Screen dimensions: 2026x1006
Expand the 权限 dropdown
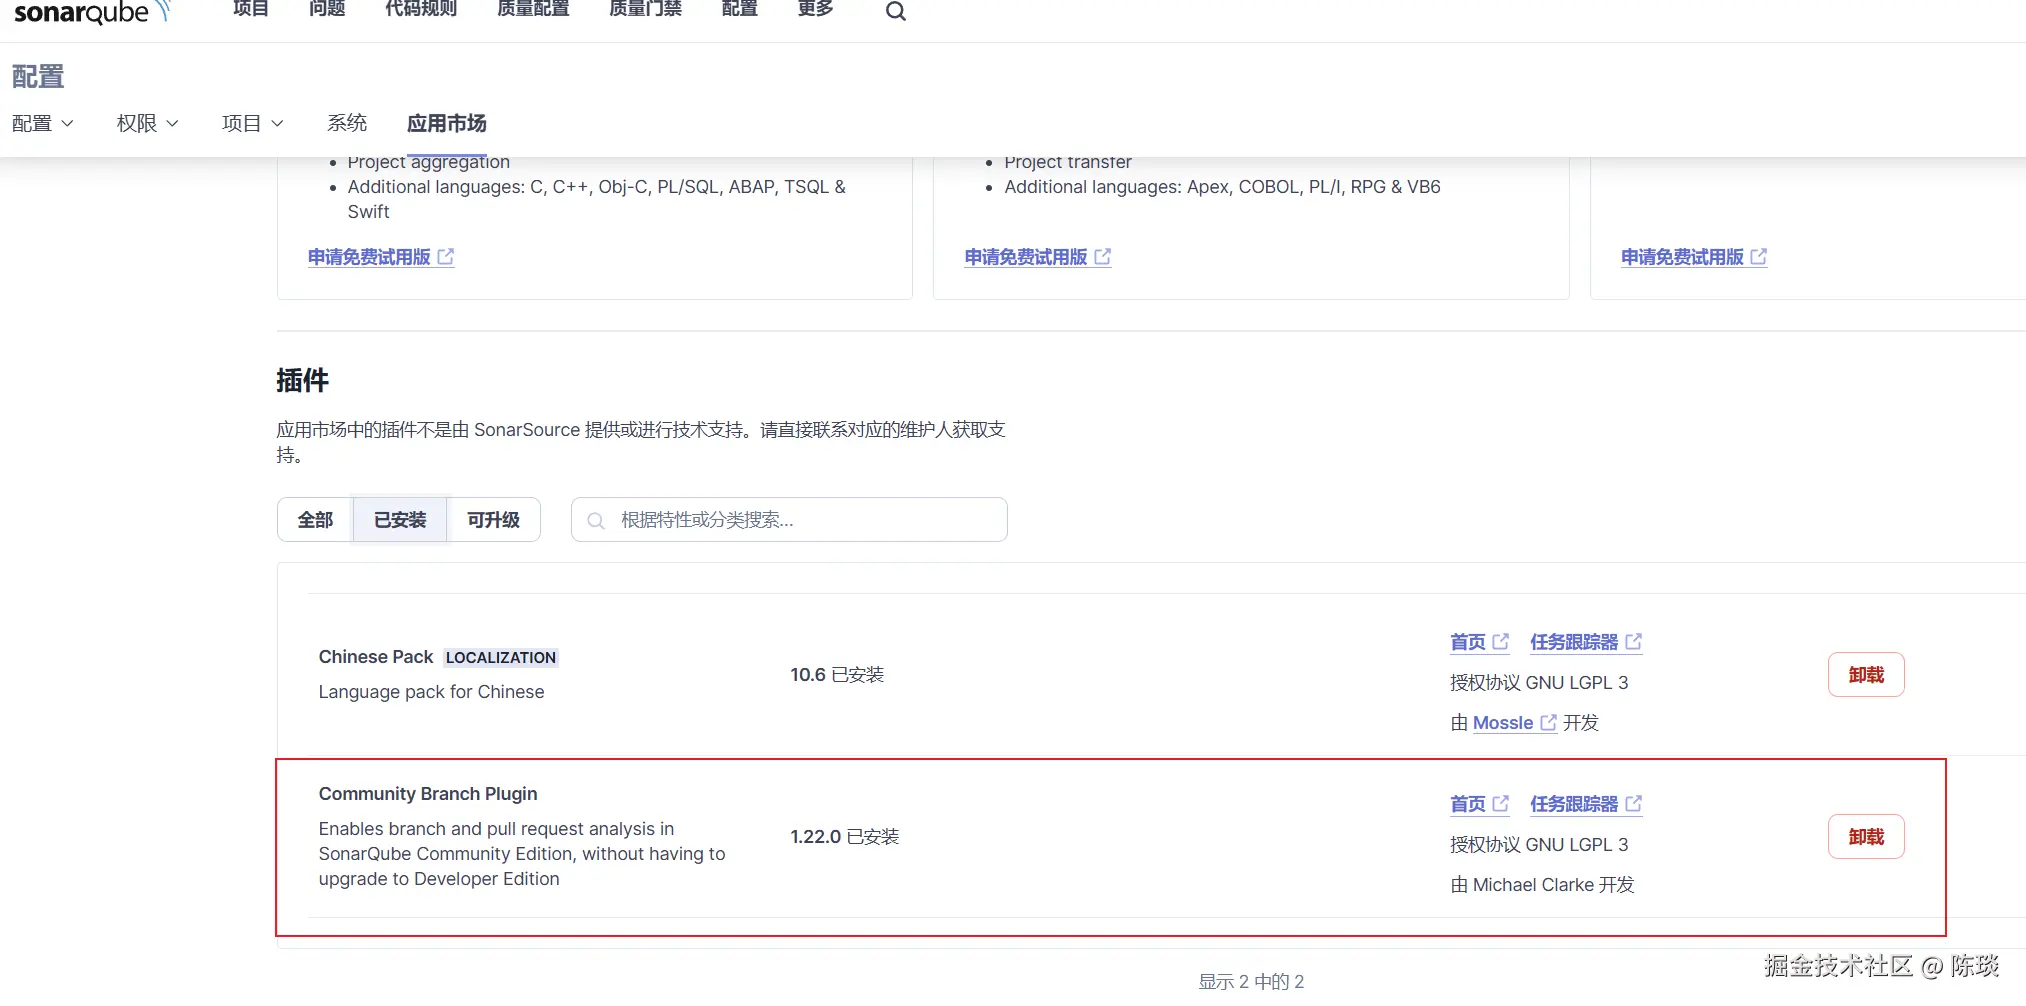tap(147, 123)
